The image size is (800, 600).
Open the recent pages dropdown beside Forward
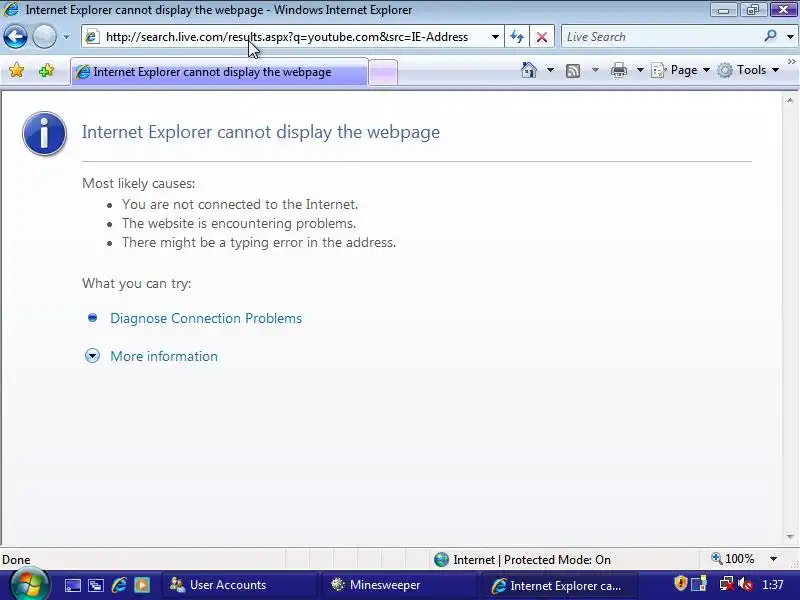66,37
